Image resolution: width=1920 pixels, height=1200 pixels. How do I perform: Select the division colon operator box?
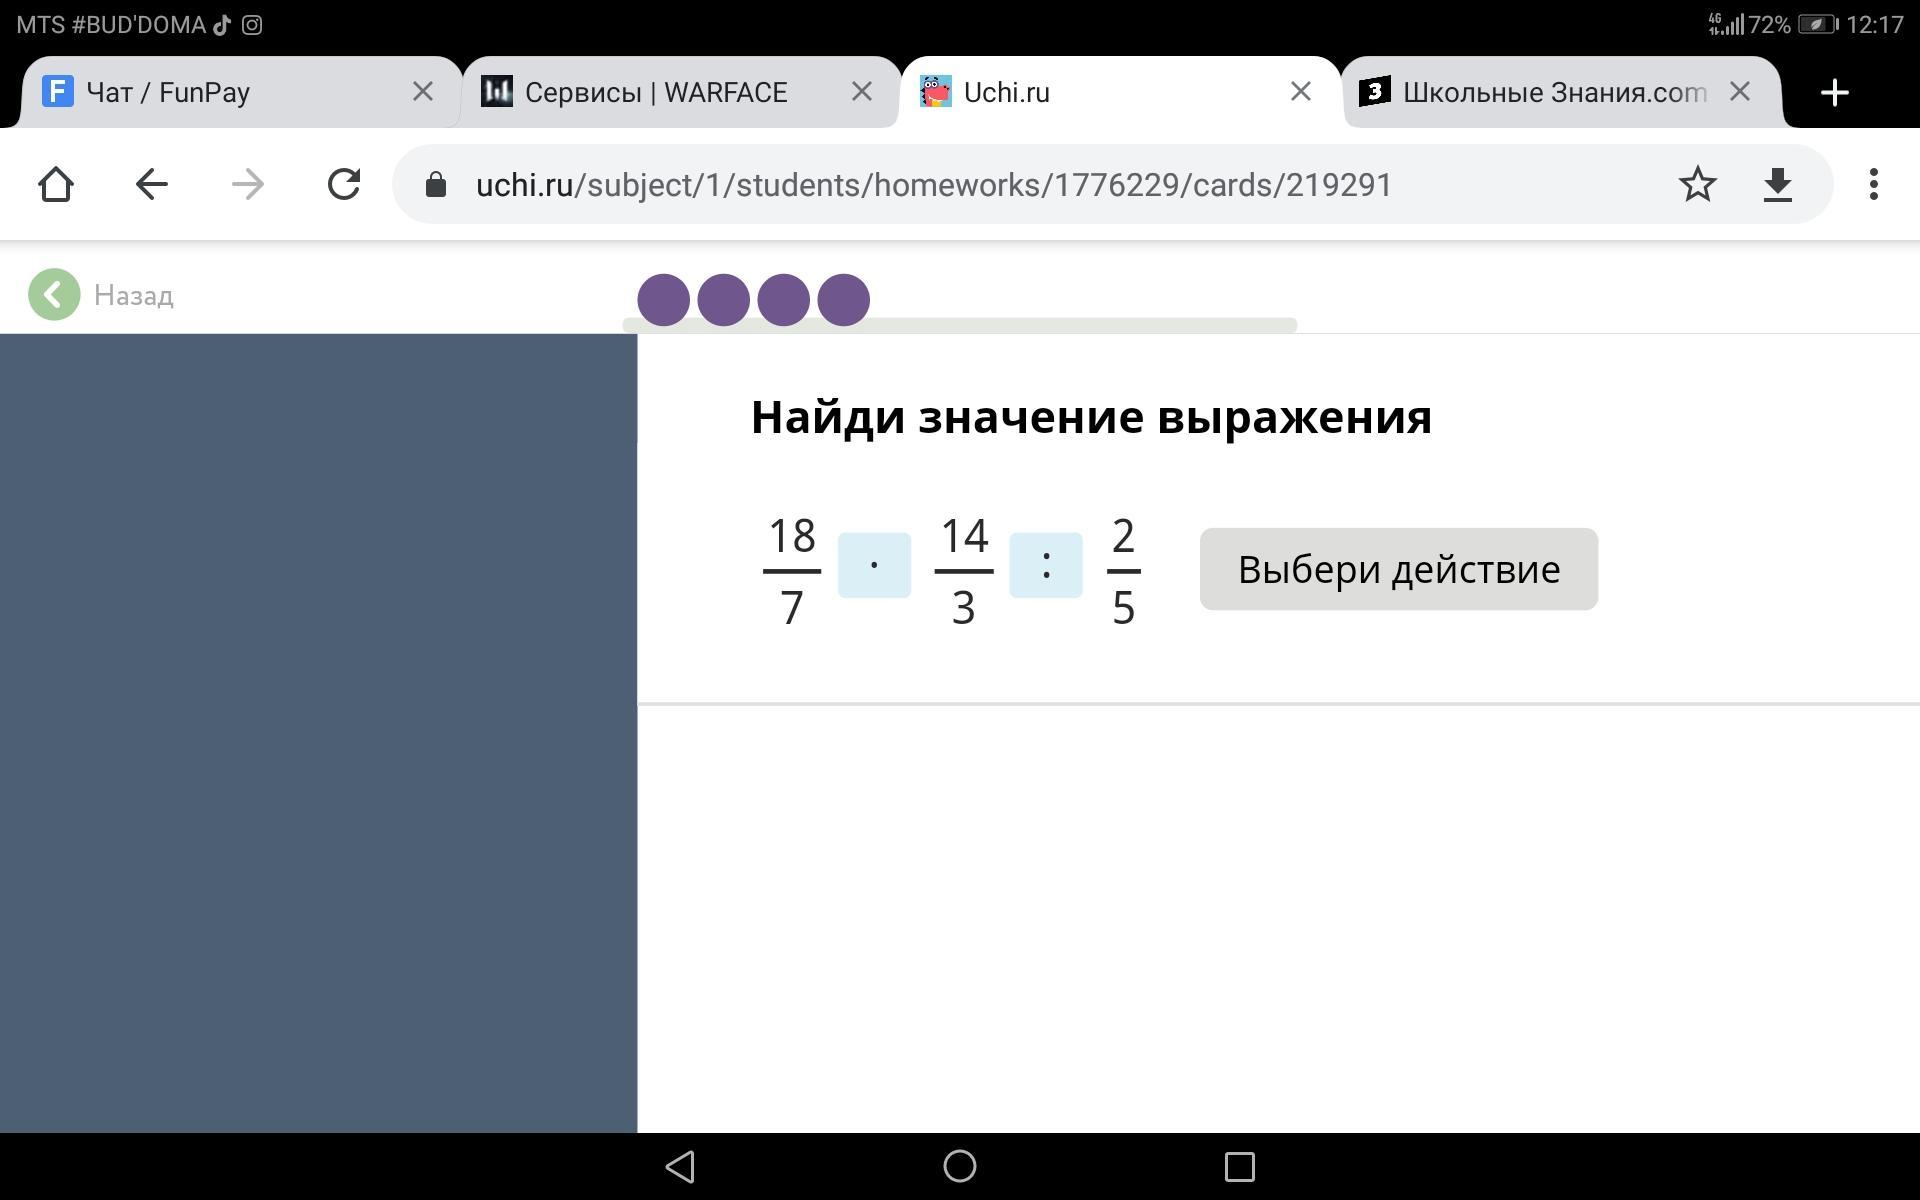pyautogui.click(x=1045, y=565)
